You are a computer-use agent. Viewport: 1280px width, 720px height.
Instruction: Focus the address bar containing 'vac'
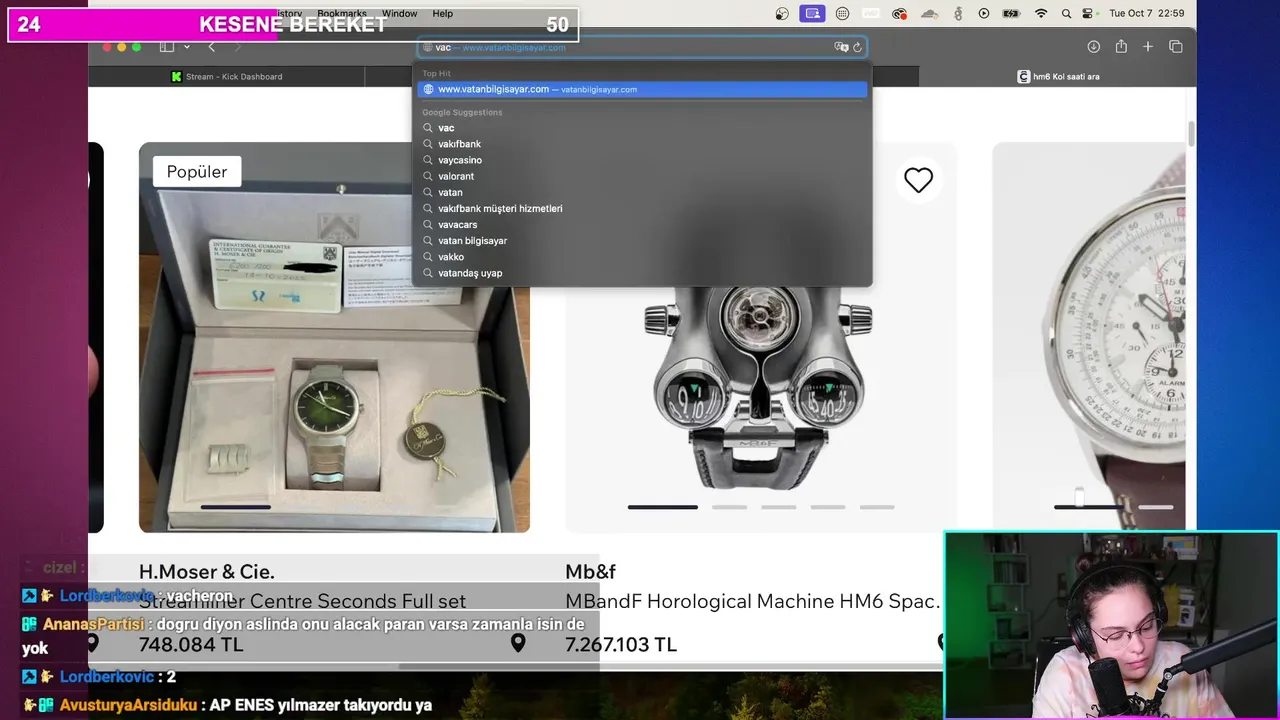[x=642, y=47]
